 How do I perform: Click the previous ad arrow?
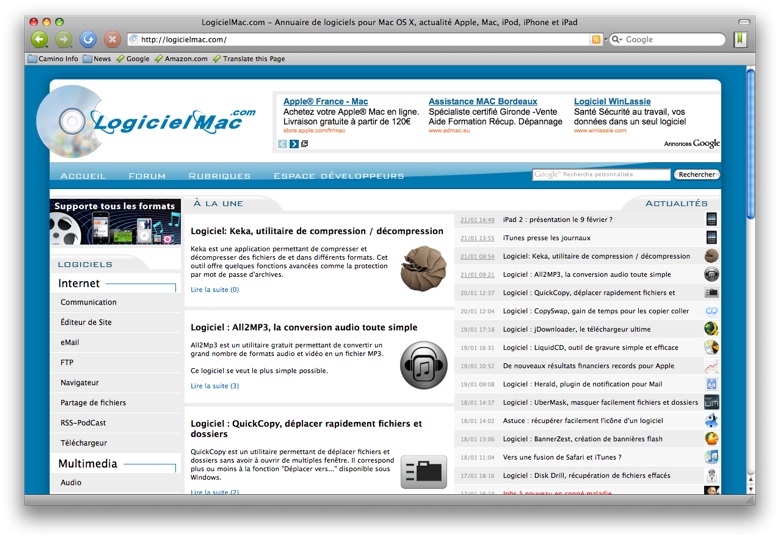tap(283, 144)
